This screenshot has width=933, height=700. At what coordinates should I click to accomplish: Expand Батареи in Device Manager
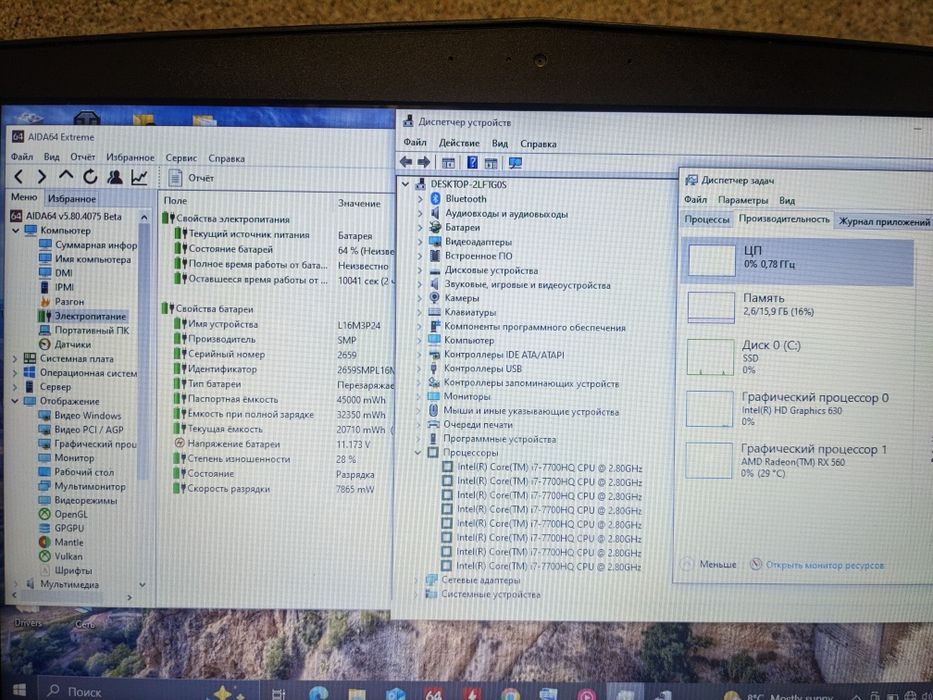420,227
